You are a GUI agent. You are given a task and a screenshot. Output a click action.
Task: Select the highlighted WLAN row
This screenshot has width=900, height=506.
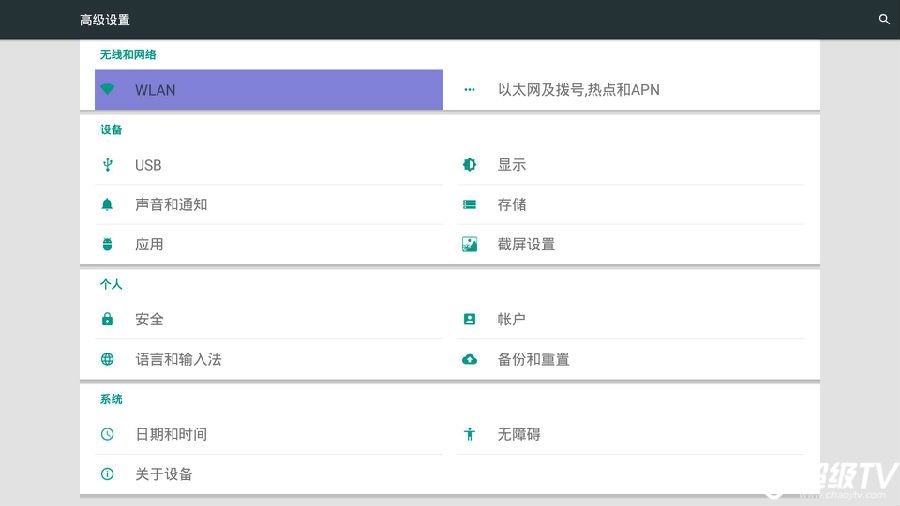click(269, 89)
